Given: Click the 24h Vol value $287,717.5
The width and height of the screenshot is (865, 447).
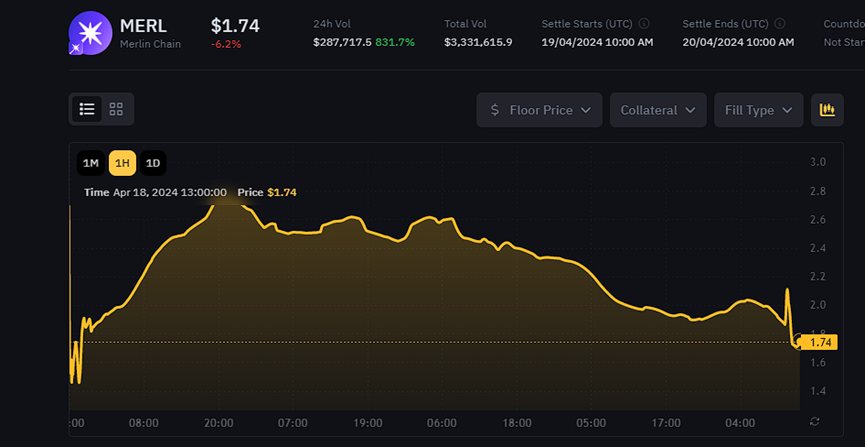Looking at the screenshot, I should [342, 42].
